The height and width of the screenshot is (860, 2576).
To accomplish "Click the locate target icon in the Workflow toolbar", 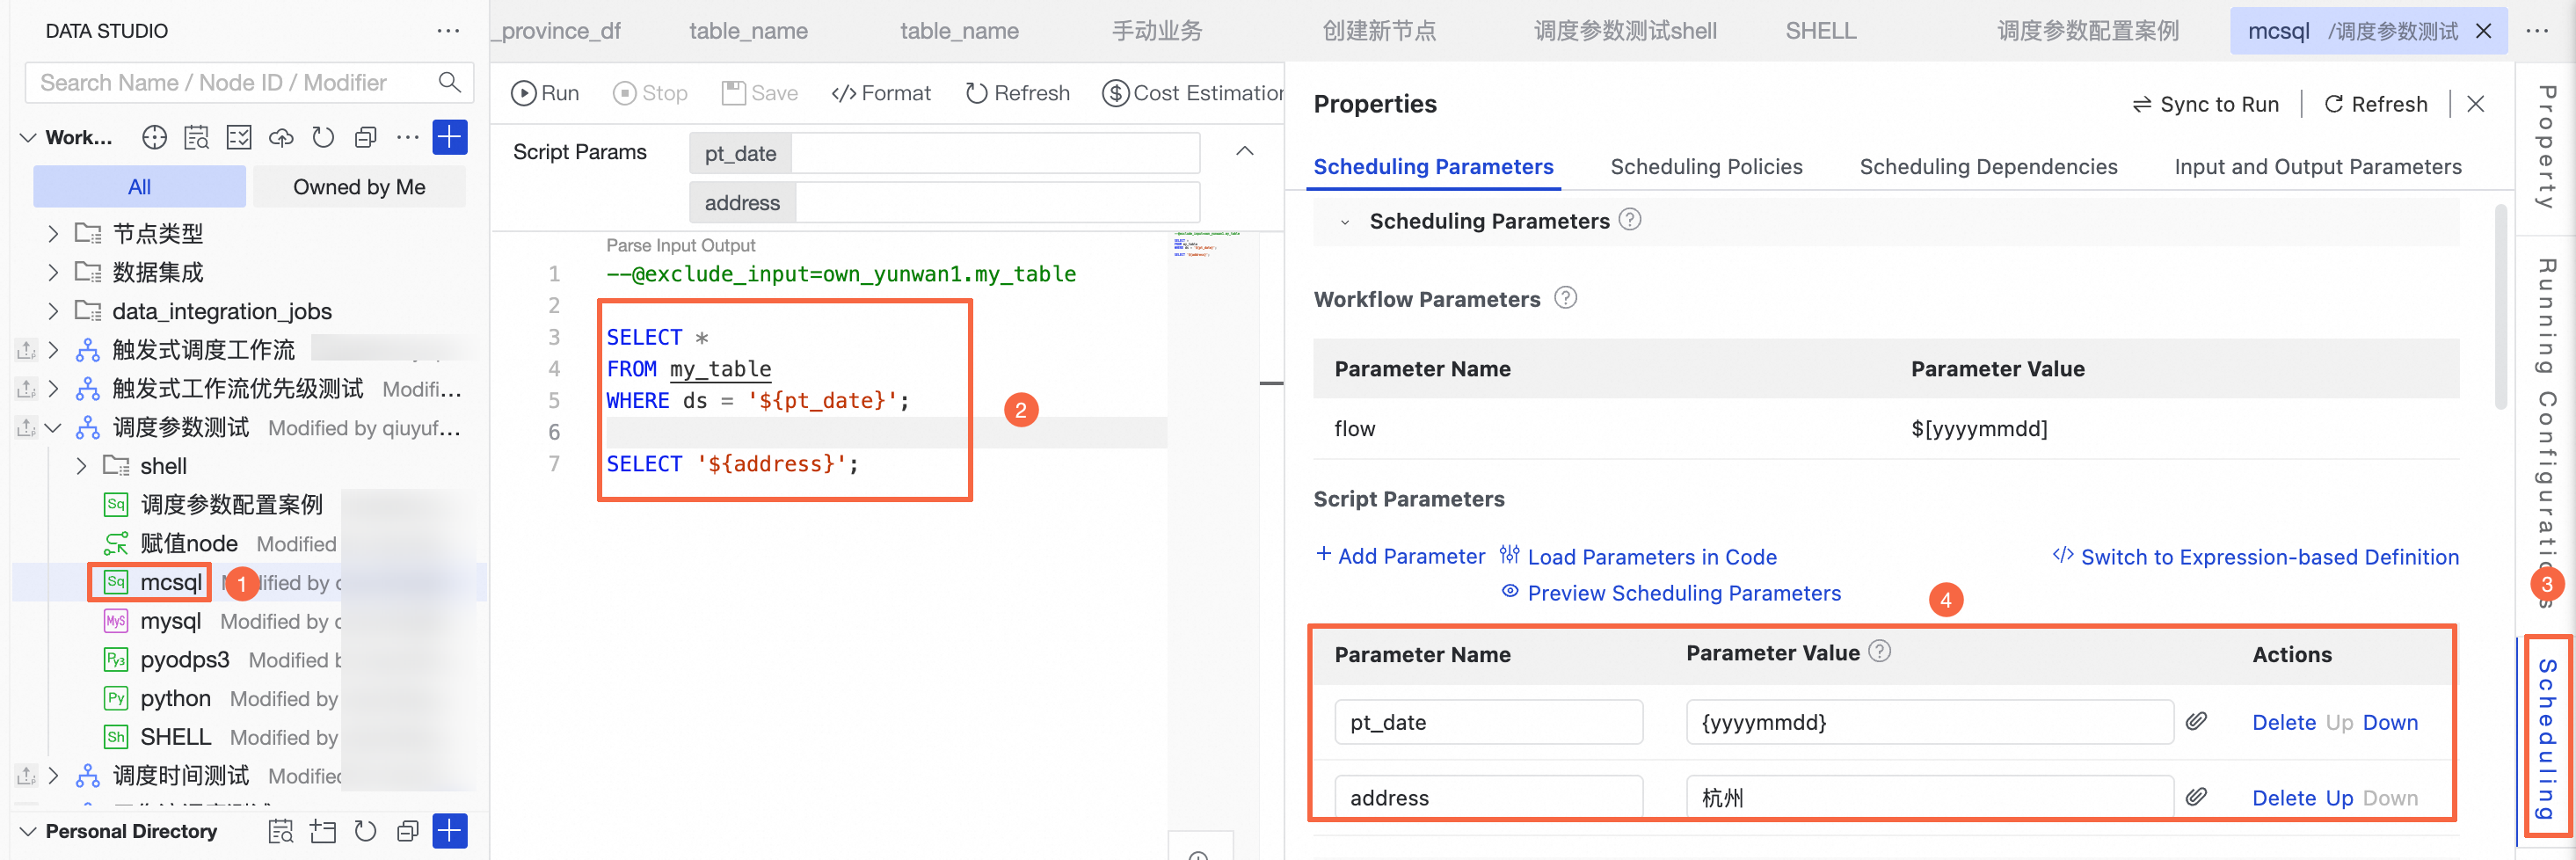I will 154,137.
